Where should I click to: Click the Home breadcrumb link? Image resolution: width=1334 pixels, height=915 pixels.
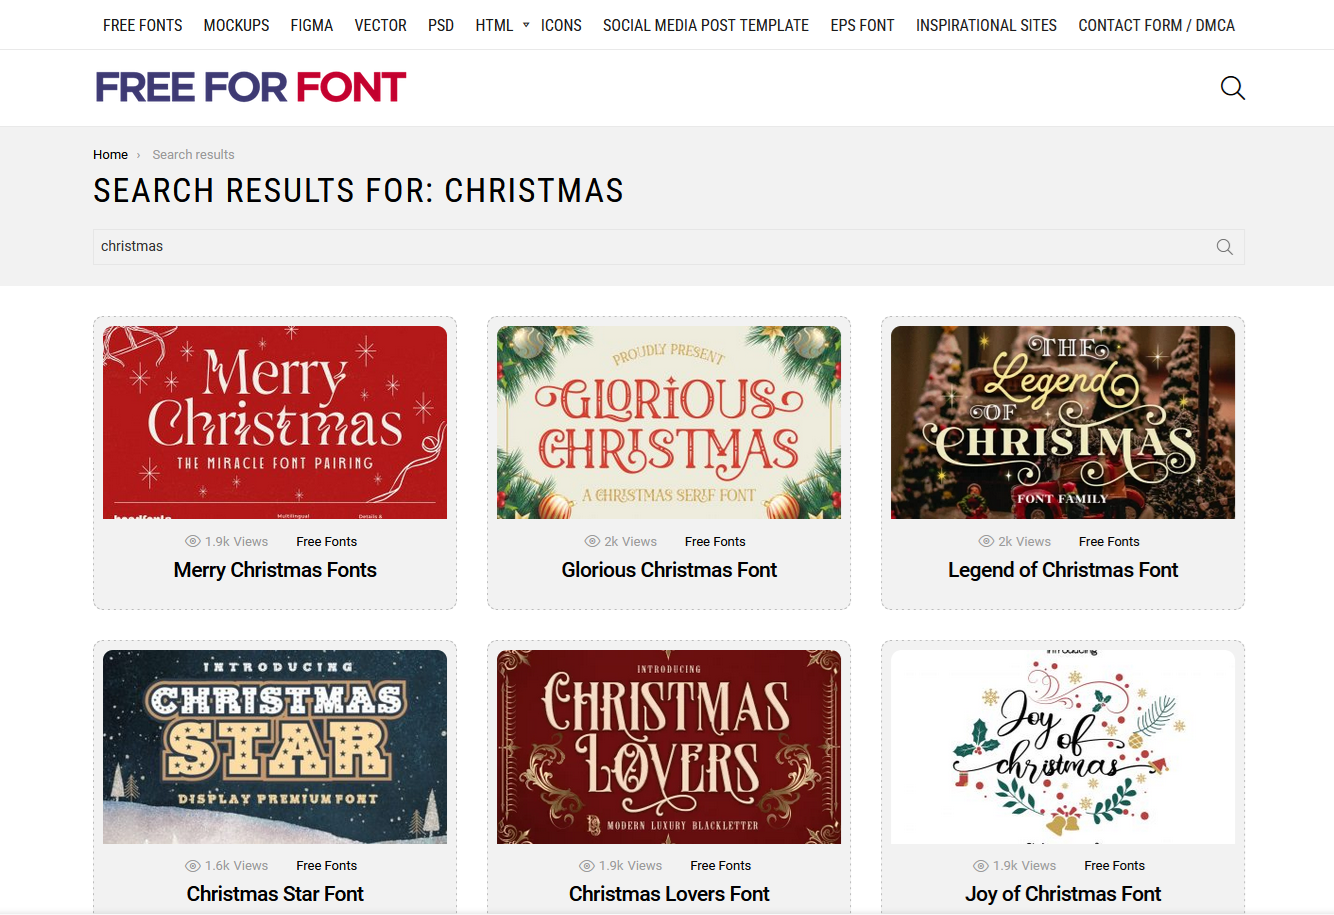pos(110,155)
